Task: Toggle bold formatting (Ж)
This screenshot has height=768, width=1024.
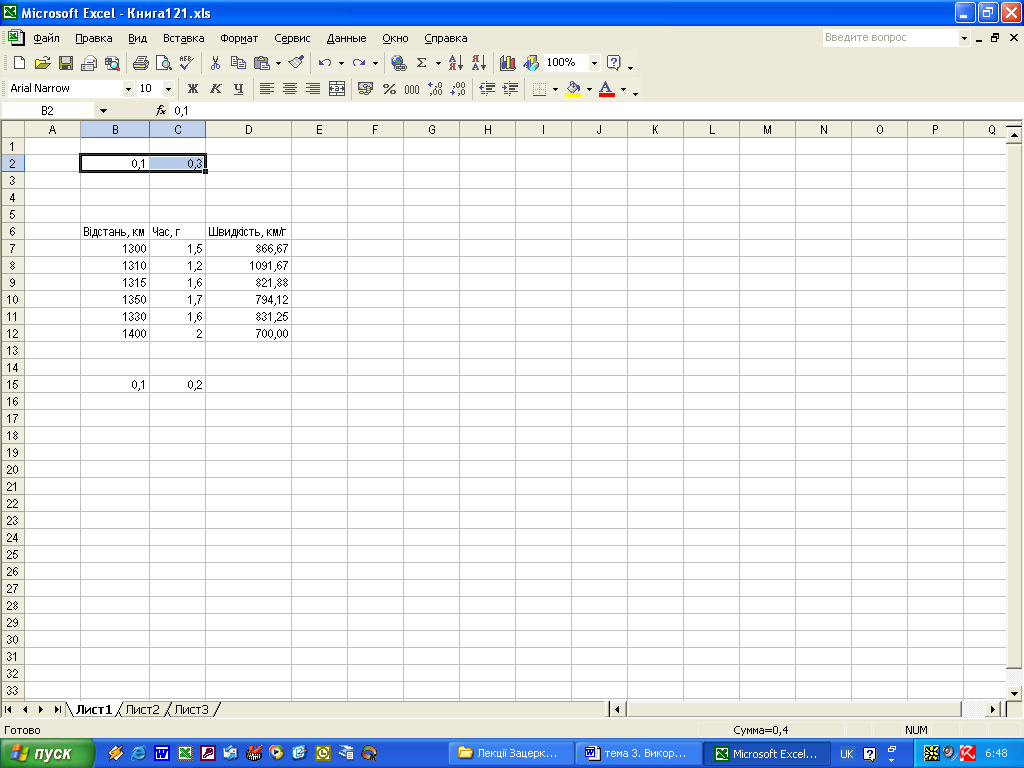Action: tap(193, 89)
